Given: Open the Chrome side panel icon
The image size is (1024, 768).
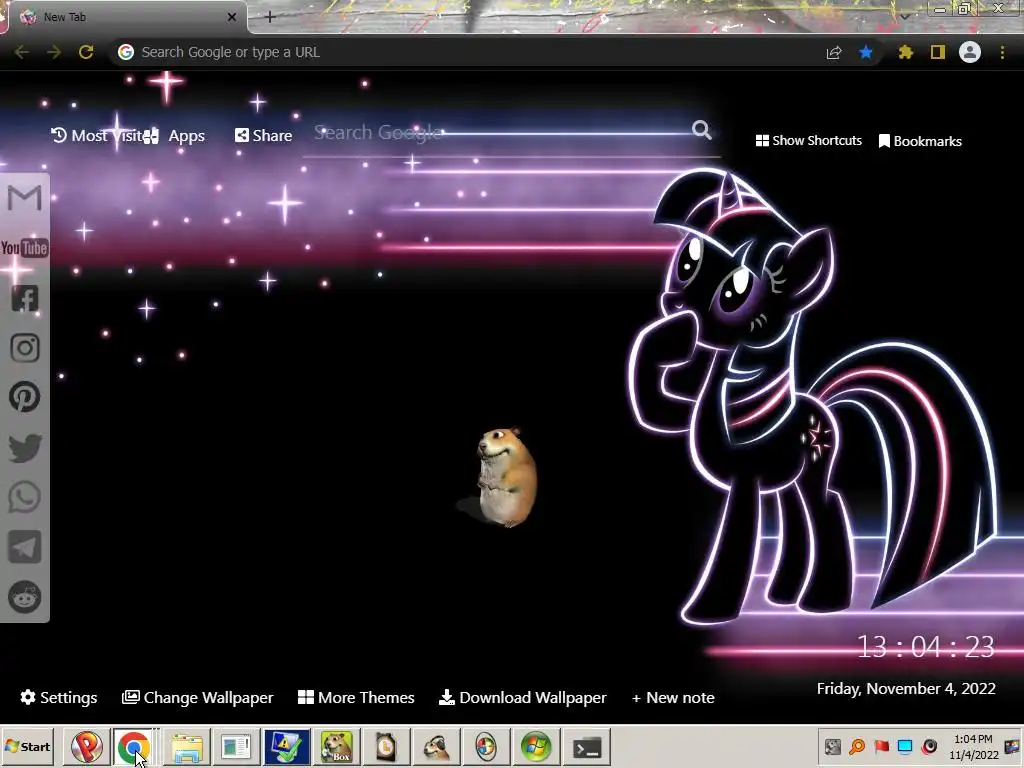Looking at the screenshot, I should coord(938,52).
